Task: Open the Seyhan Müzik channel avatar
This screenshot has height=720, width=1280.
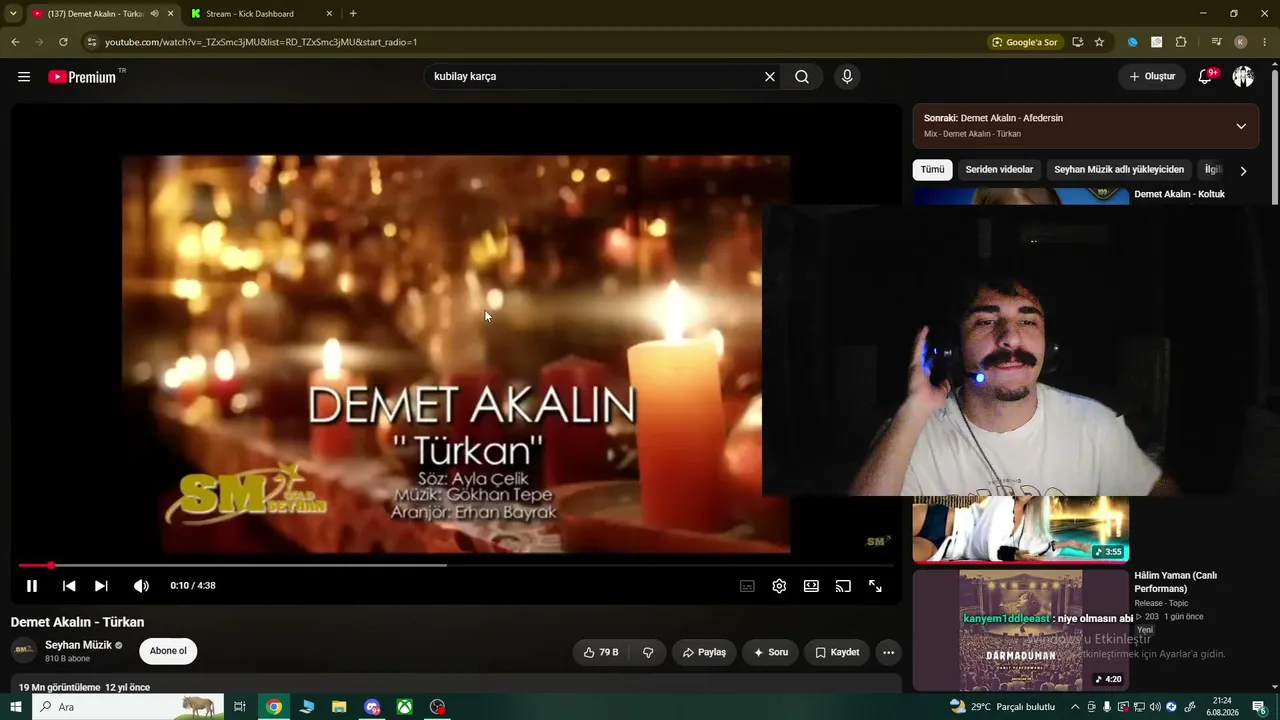Action: click(24, 651)
